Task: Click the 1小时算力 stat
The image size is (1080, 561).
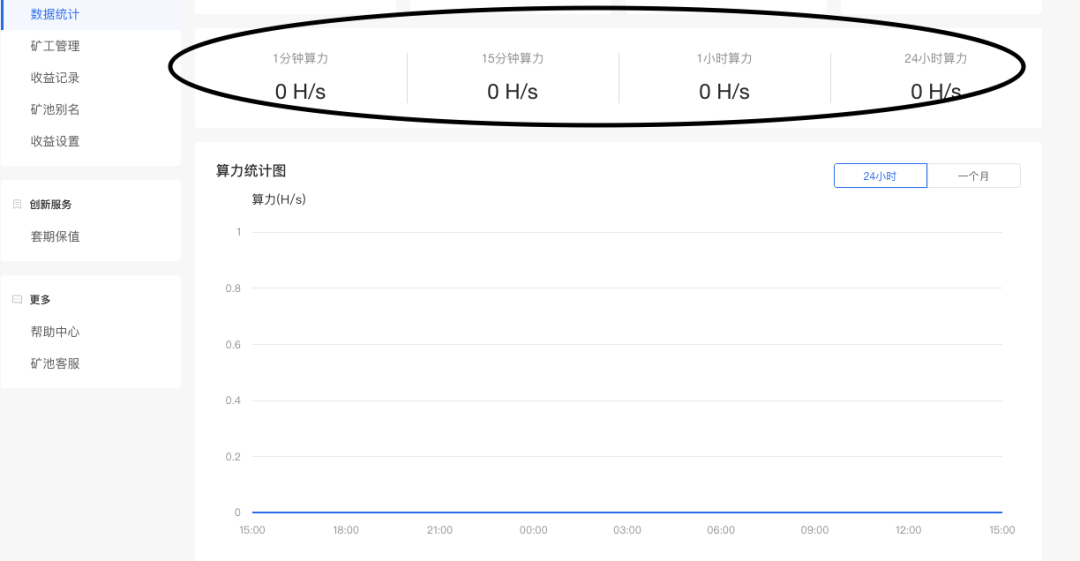Action: (724, 77)
